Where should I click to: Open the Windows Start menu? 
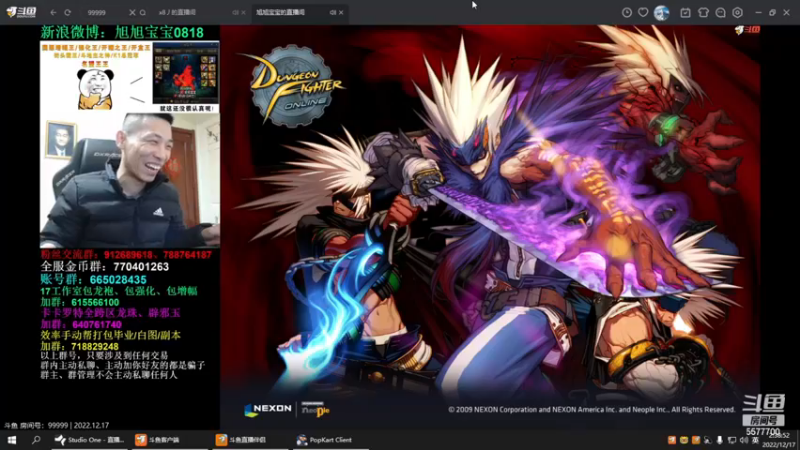tap(12, 440)
